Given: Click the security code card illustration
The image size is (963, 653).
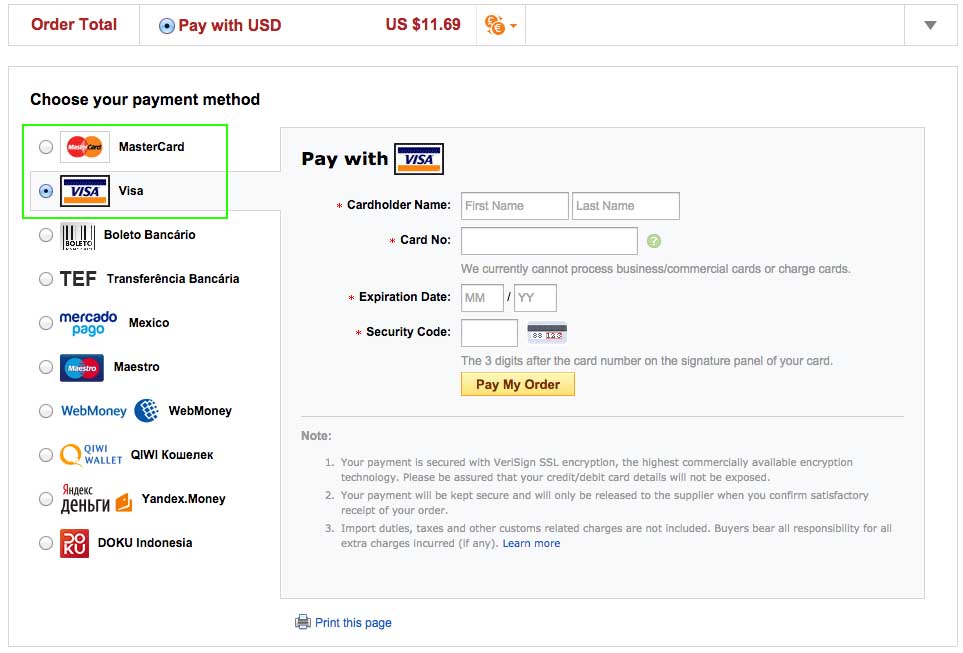Looking at the screenshot, I should 547,333.
